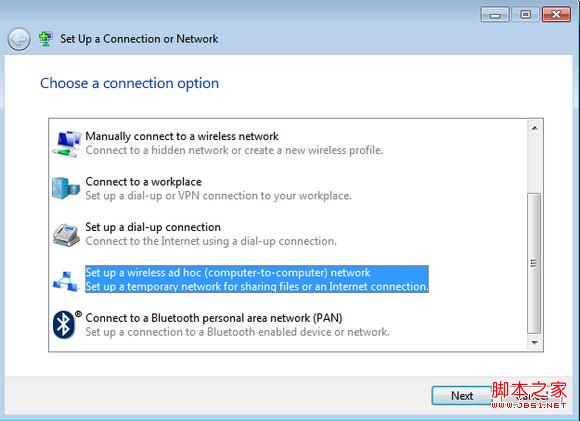Click the network wizard title icon
This screenshot has width=580, height=421.
45,39
